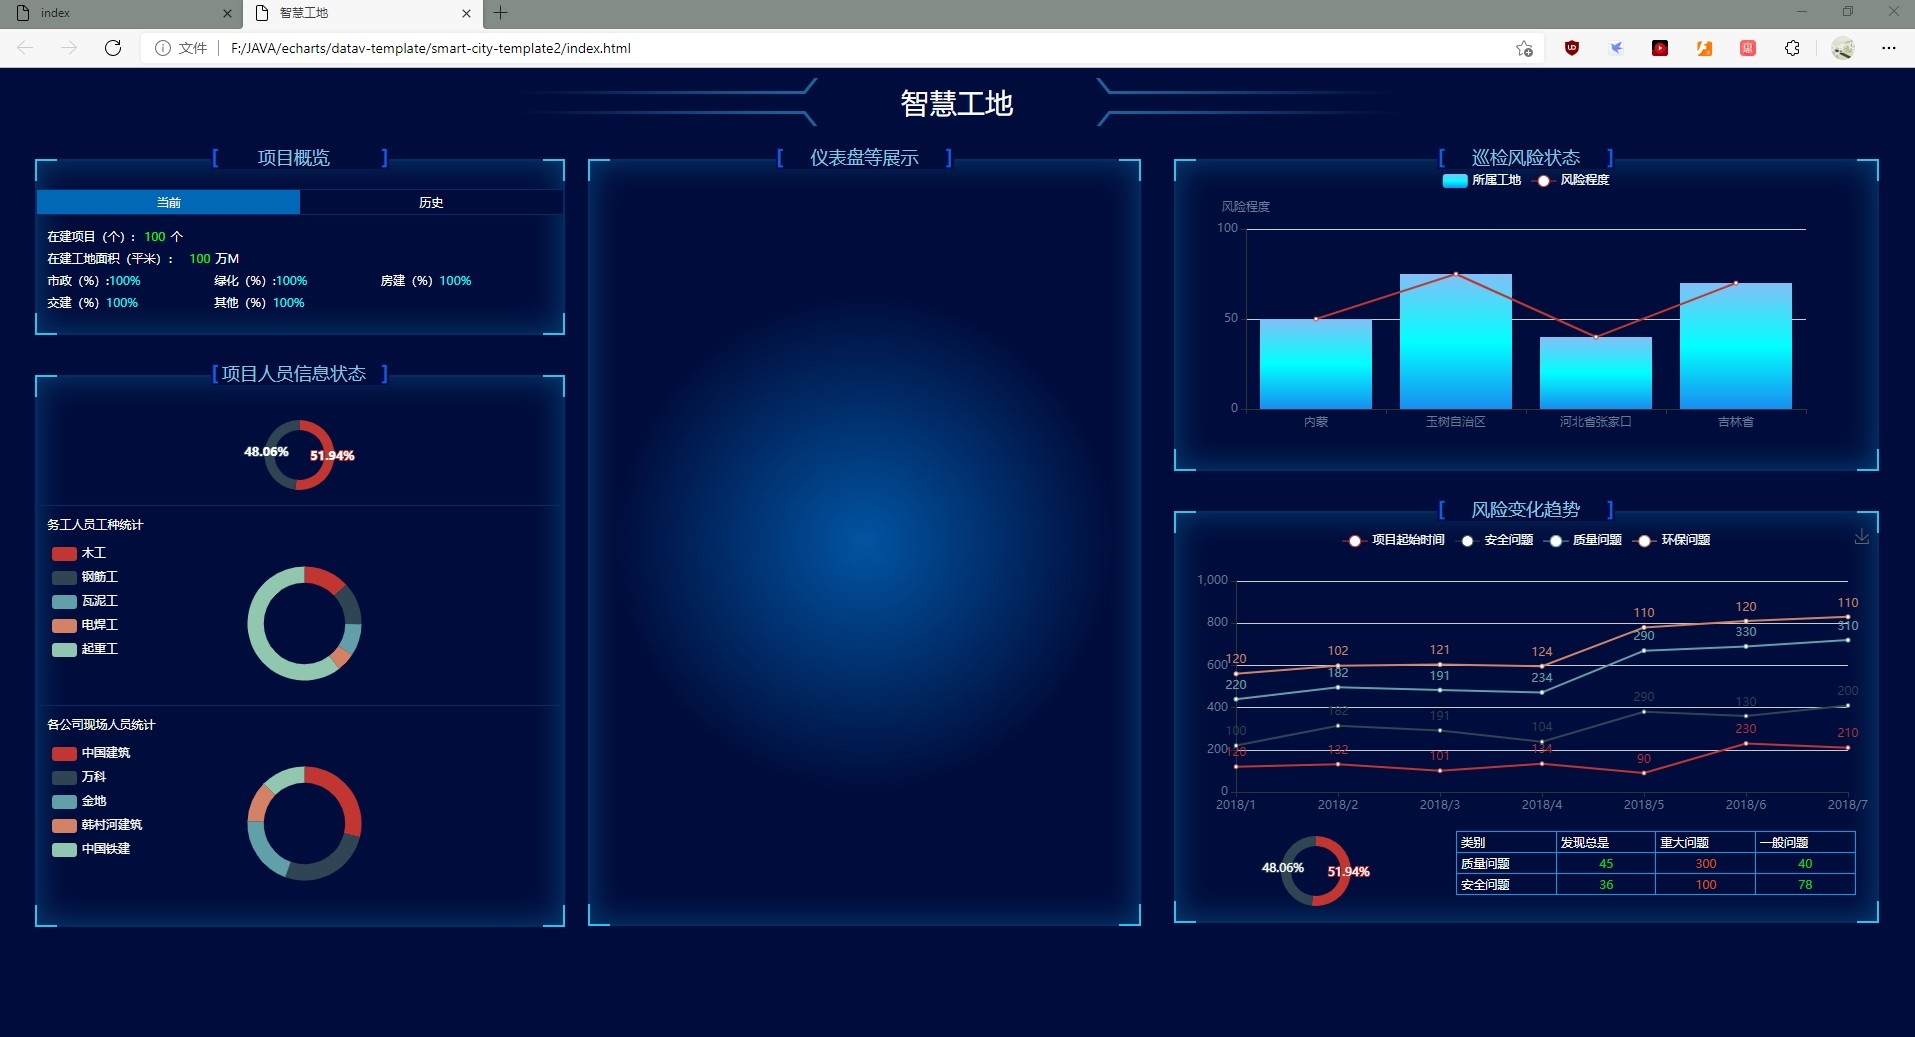Open the uBlock shield extension
The width and height of the screenshot is (1915, 1037).
tap(1572, 48)
